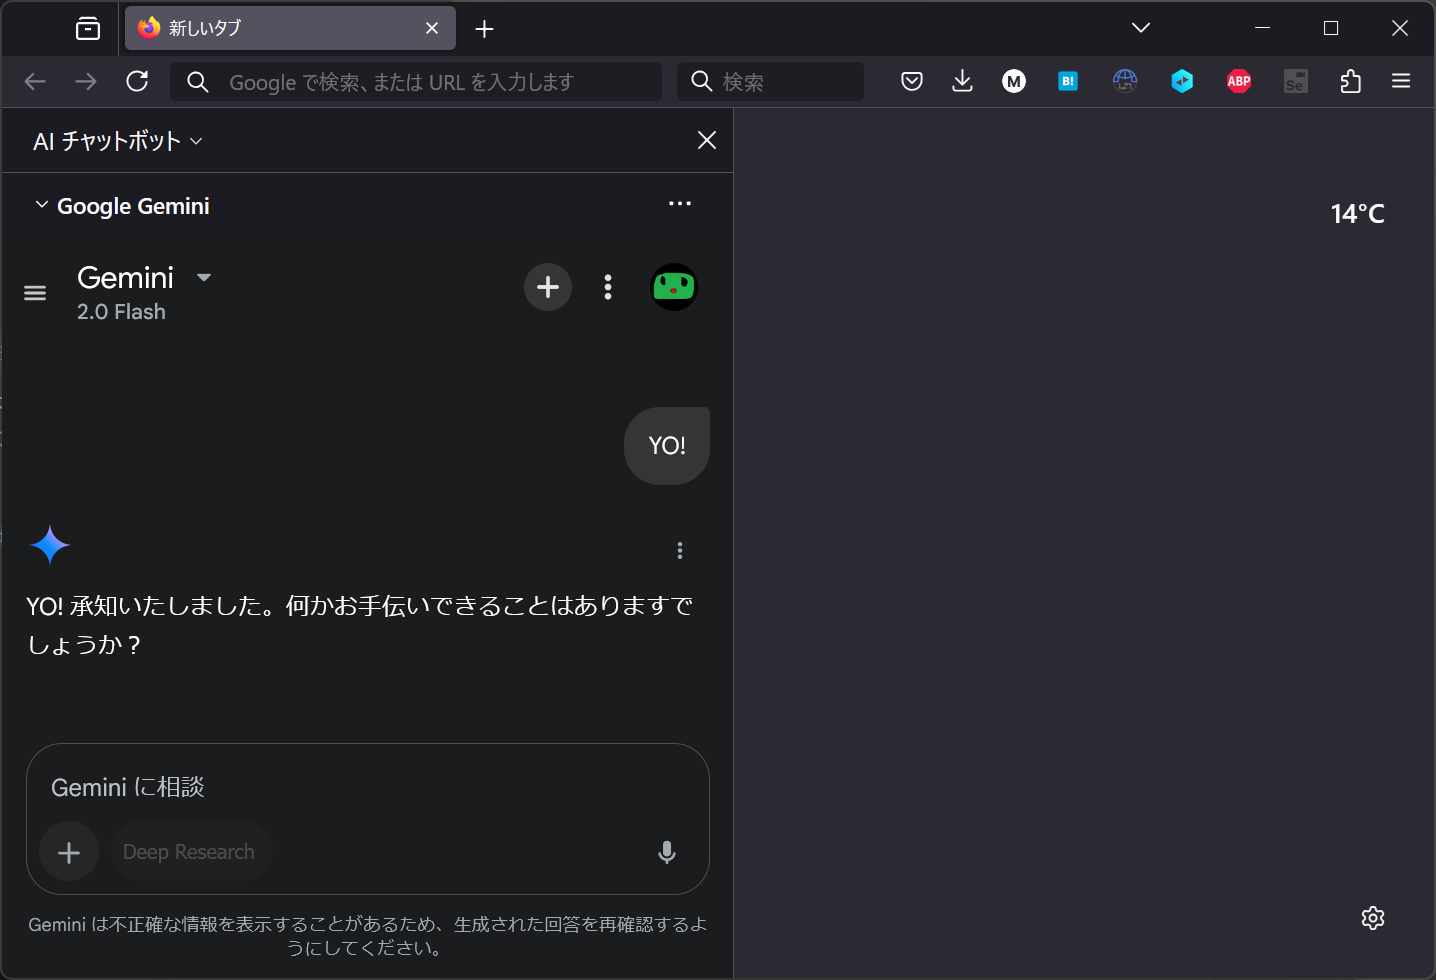Open the downloads panel
This screenshot has width=1436, height=980.
pyautogui.click(x=962, y=82)
